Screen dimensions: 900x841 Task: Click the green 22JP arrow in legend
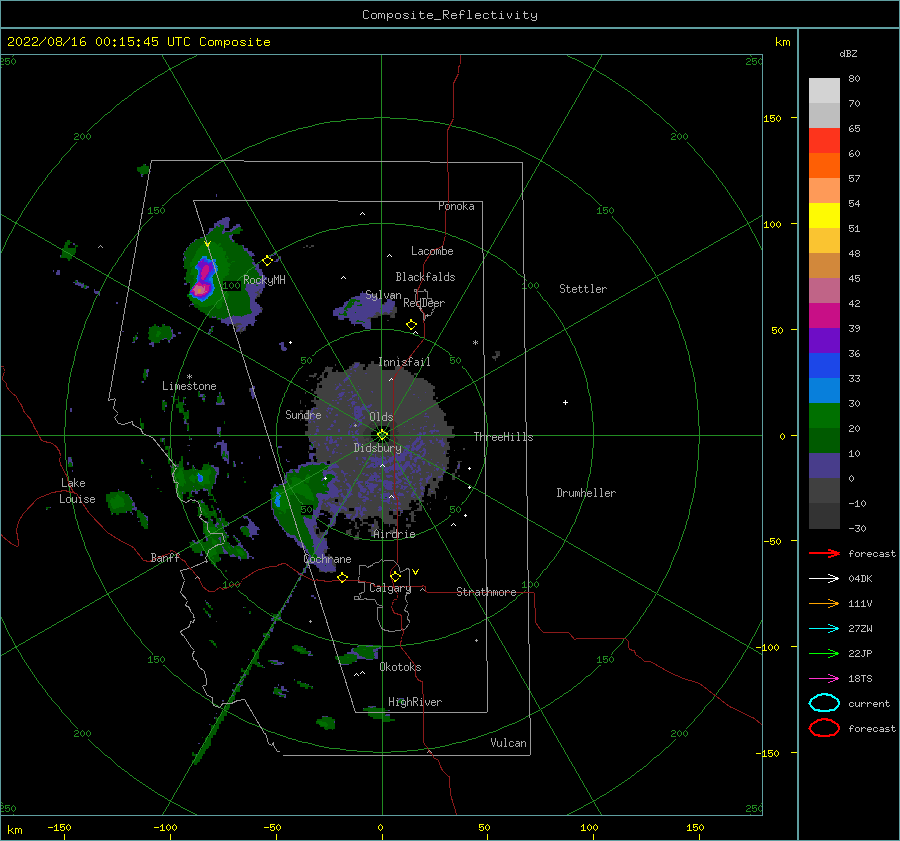824,653
